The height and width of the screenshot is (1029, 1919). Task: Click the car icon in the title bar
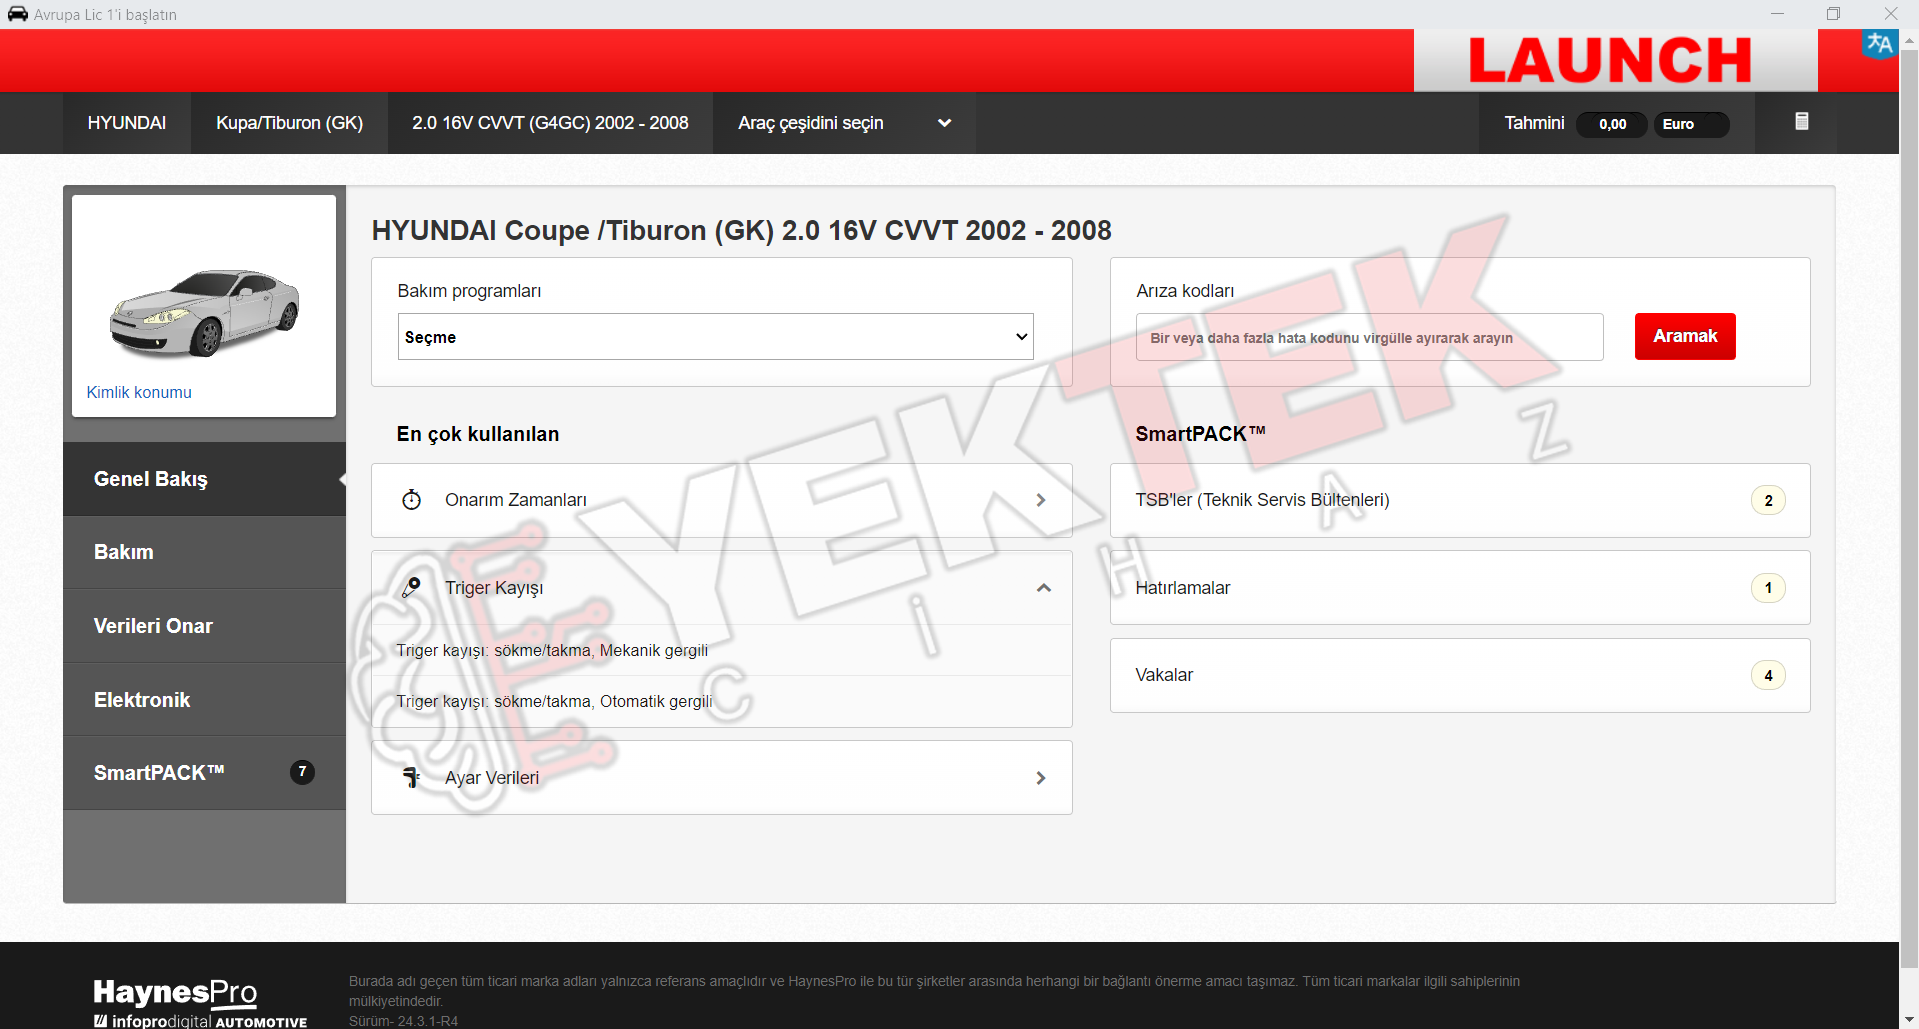18,14
